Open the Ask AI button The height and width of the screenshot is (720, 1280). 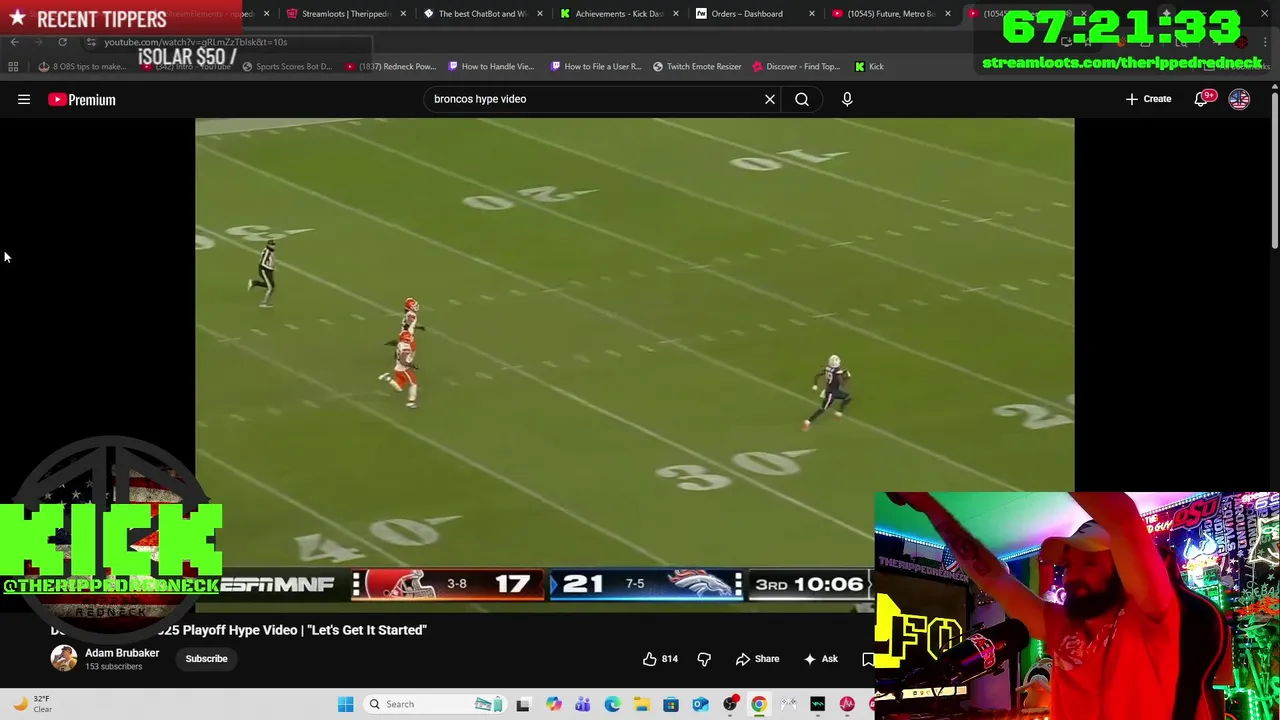coord(821,659)
